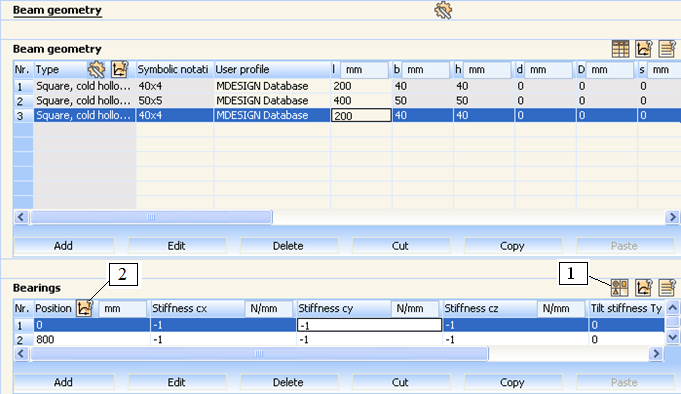Open unit selector mm for Position column
The image size is (681, 394).
[x=122, y=308]
